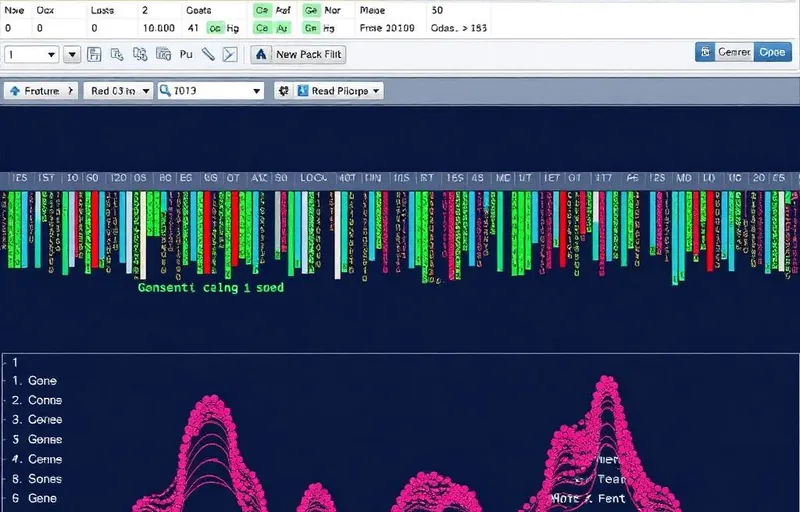Image resolution: width=800 pixels, height=512 pixels.
Task: Click the blue Cpee button
Action: tap(772, 52)
